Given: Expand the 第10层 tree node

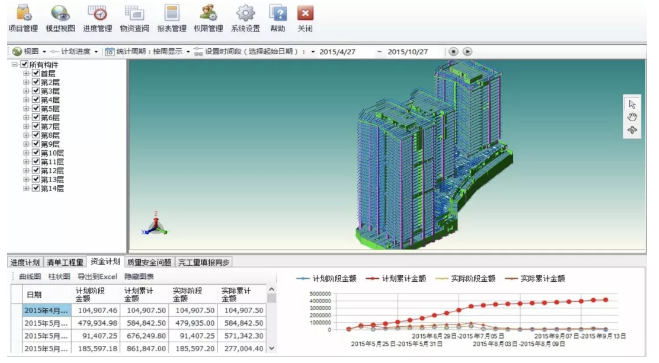Looking at the screenshot, I should coord(26,153).
